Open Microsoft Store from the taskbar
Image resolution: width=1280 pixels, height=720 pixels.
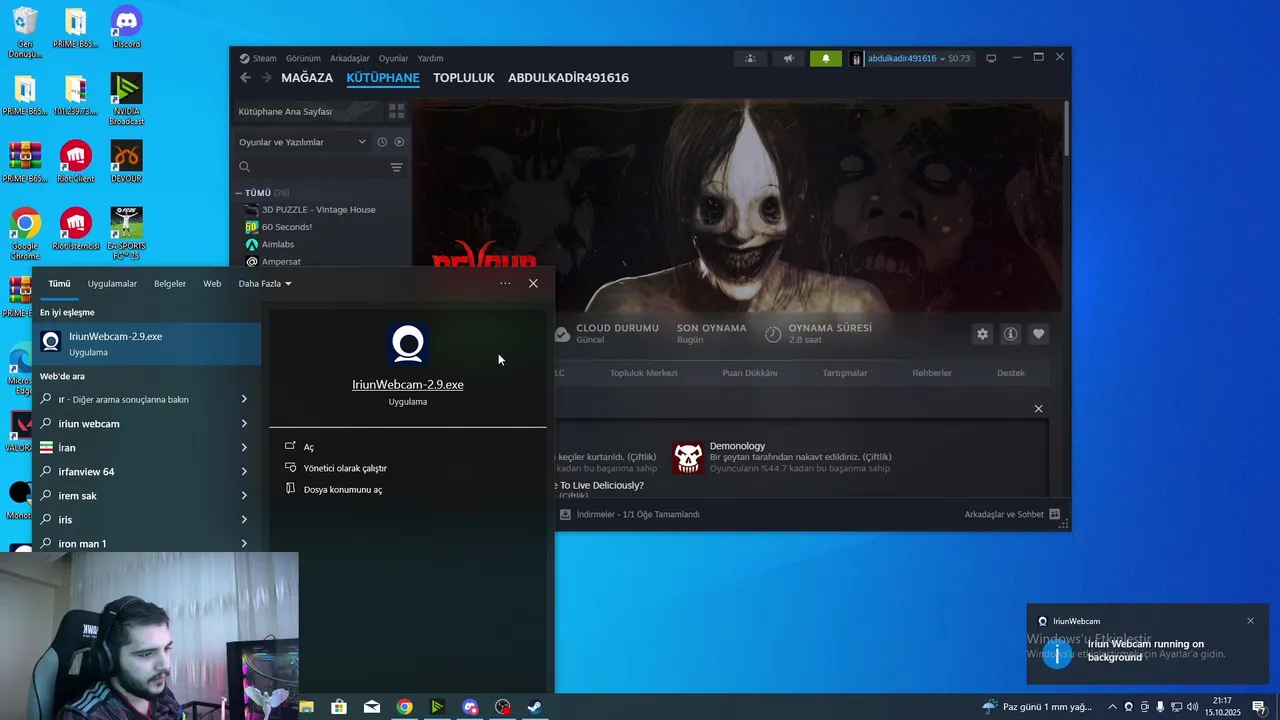coord(339,707)
